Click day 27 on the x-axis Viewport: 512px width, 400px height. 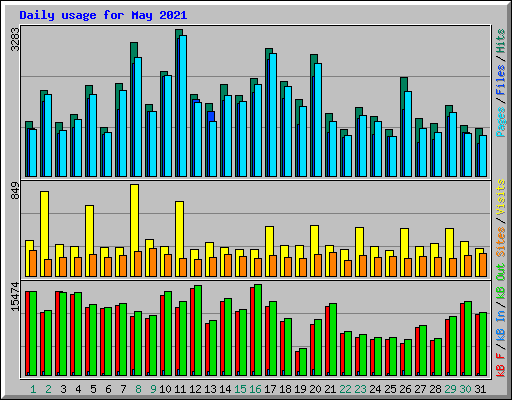[x=420, y=389]
